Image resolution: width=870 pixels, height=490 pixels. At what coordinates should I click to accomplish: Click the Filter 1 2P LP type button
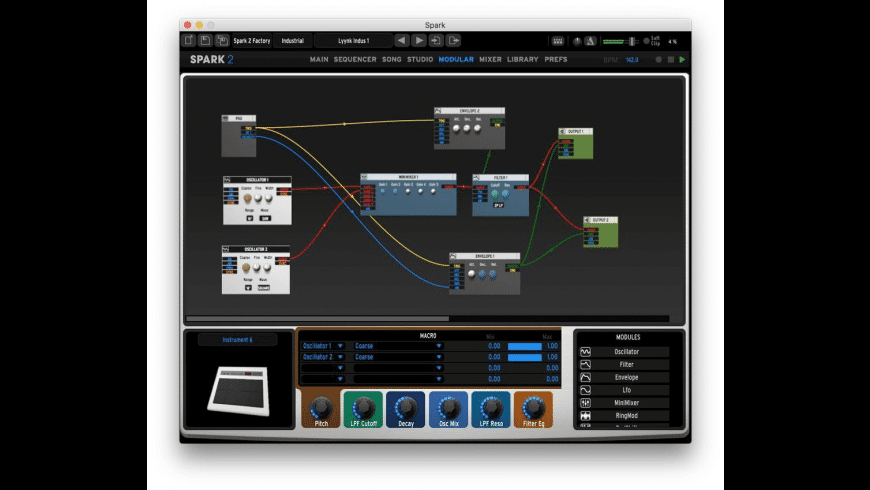point(498,205)
